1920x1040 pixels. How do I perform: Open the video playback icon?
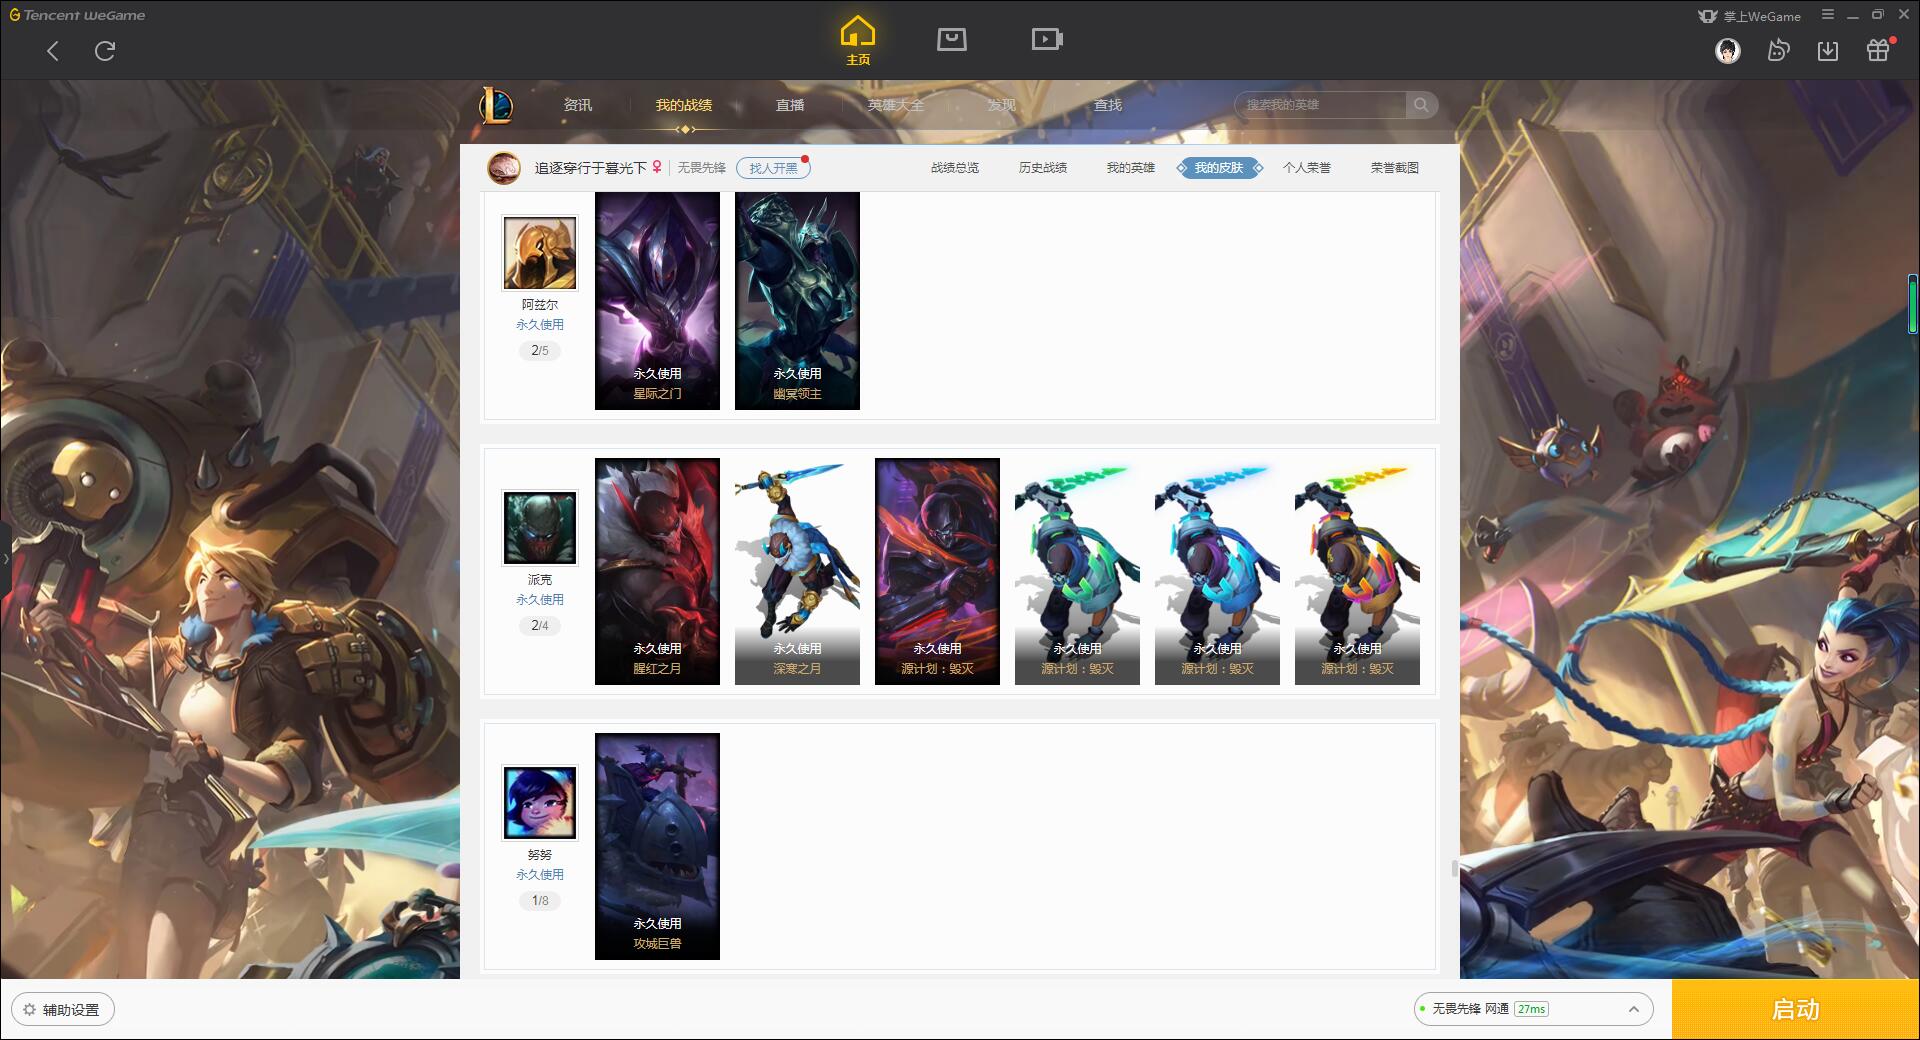1047,39
